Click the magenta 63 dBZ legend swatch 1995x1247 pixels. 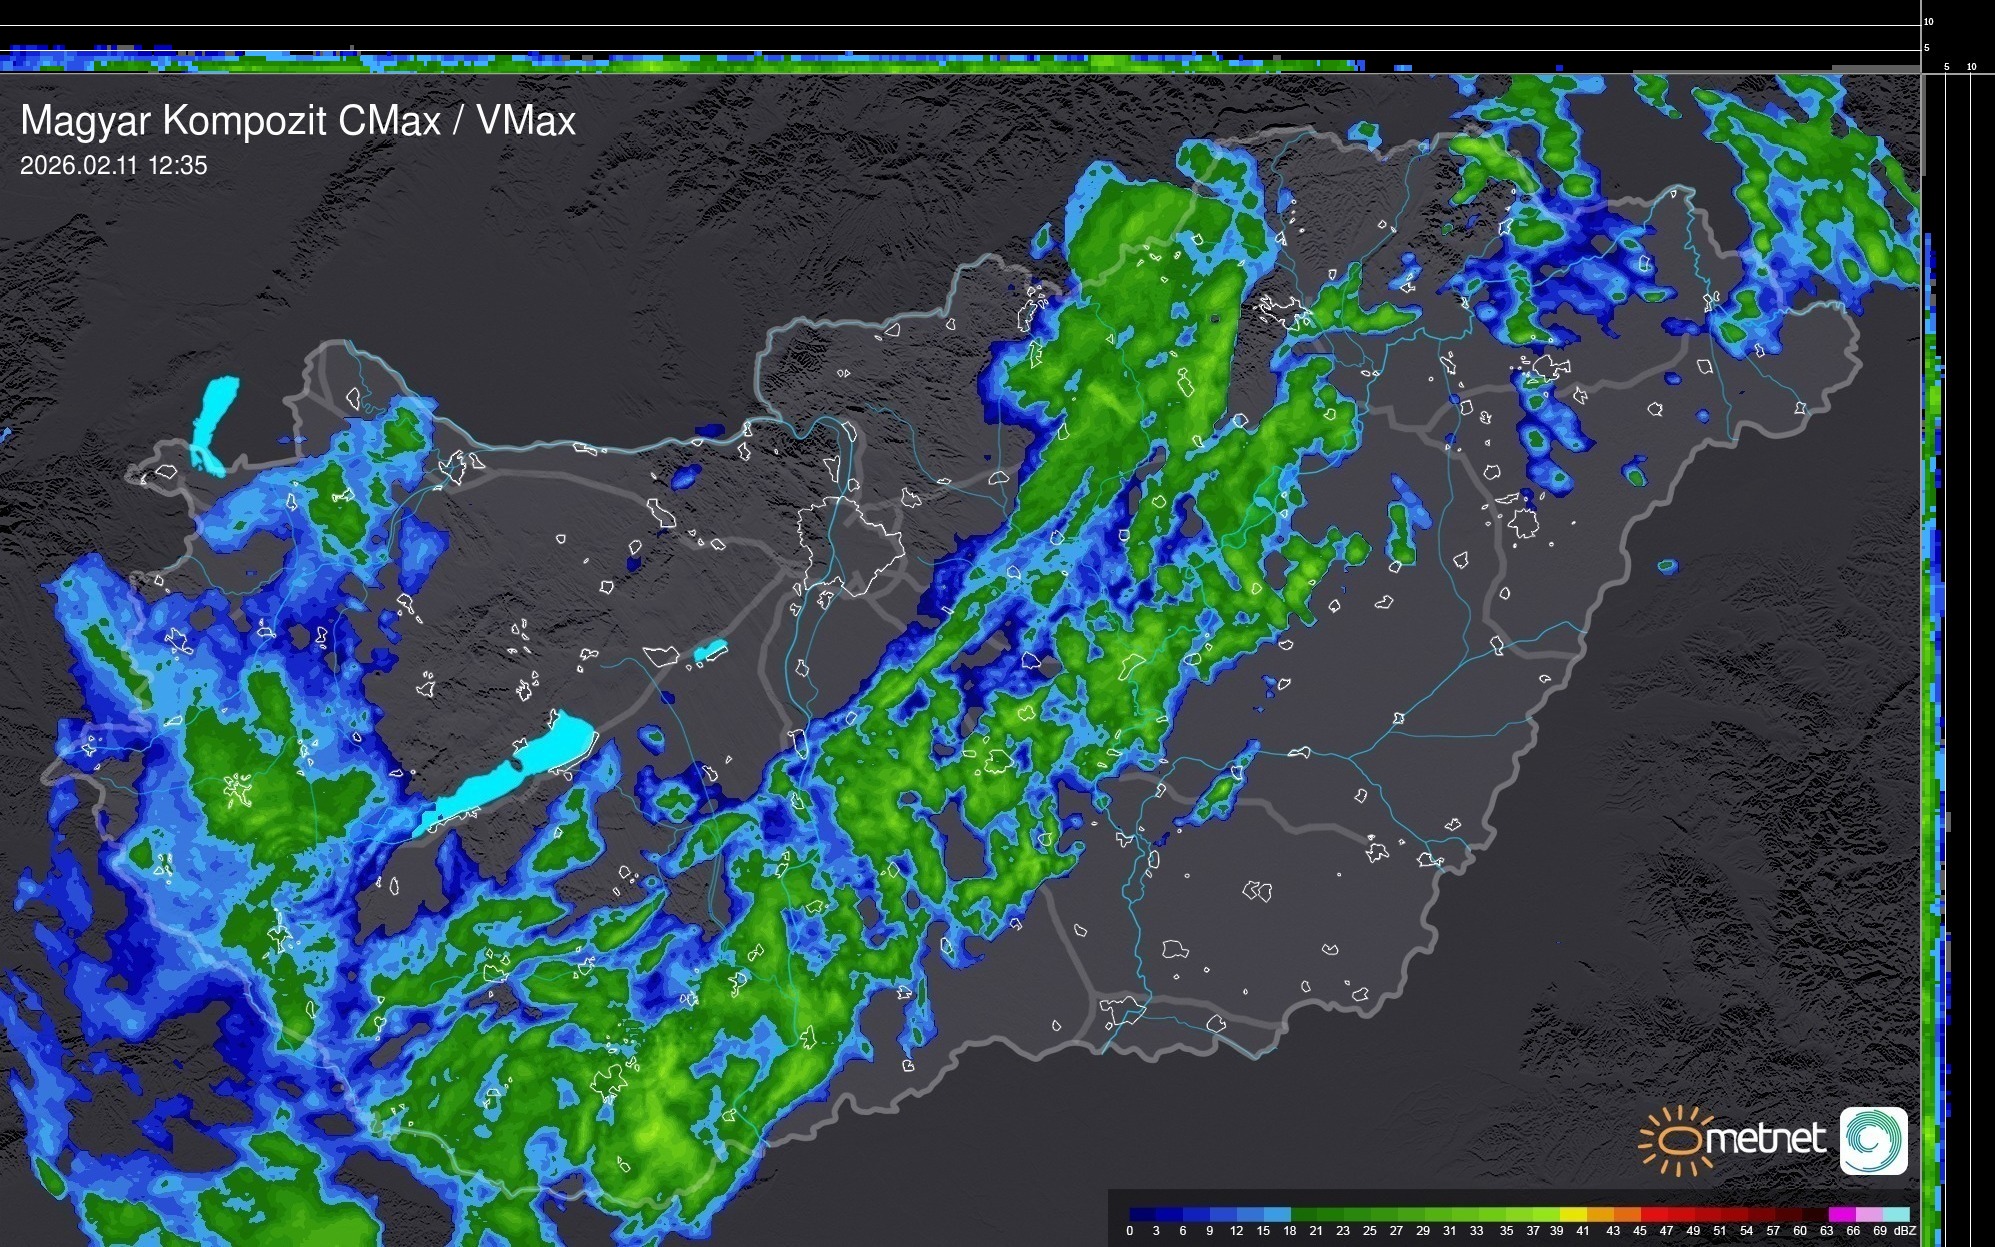coord(1842,1214)
